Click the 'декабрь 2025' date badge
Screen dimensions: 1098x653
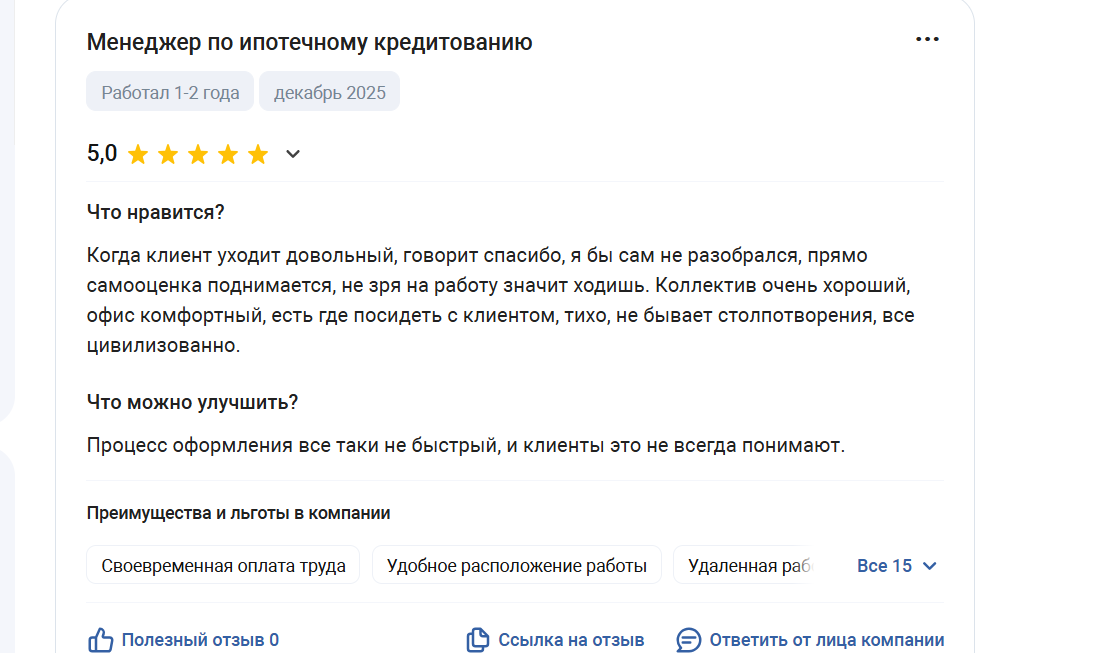point(329,93)
